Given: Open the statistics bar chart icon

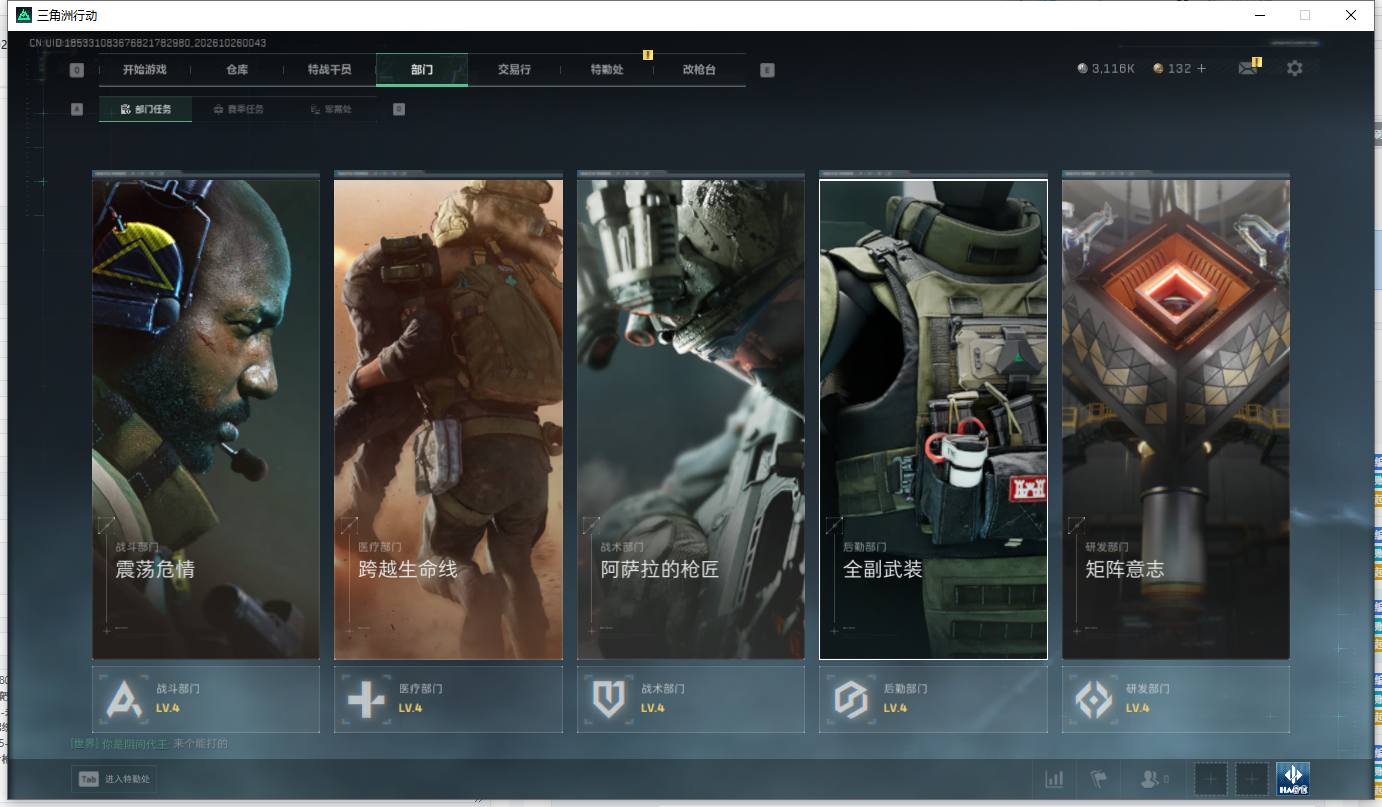Looking at the screenshot, I should tap(1054, 779).
